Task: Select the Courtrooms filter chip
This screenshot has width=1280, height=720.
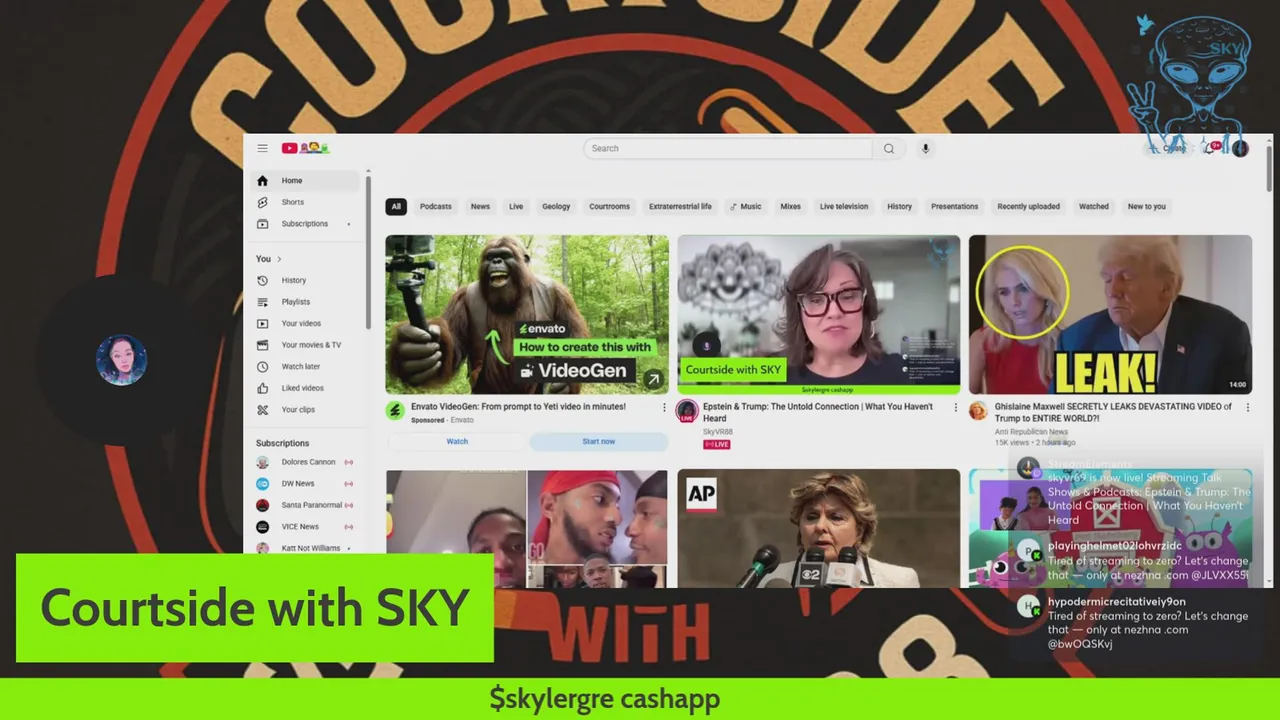Action: [609, 206]
